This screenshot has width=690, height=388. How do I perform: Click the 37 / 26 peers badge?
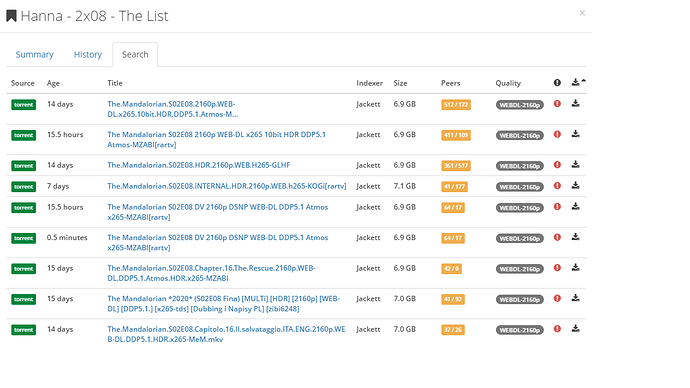(x=453, y=330)
